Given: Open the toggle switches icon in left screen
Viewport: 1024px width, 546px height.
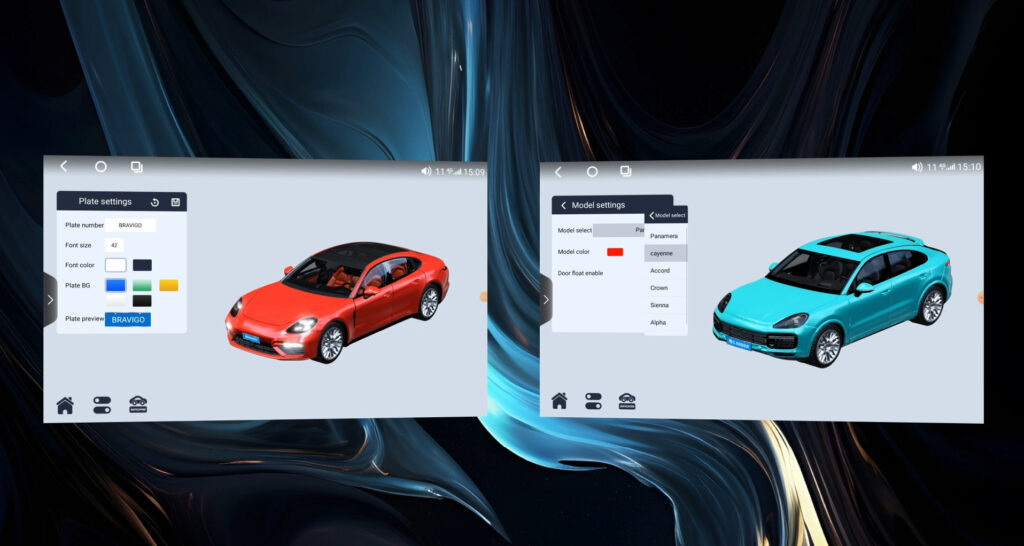Looking at the screenshot, I should tap(102, 405).
